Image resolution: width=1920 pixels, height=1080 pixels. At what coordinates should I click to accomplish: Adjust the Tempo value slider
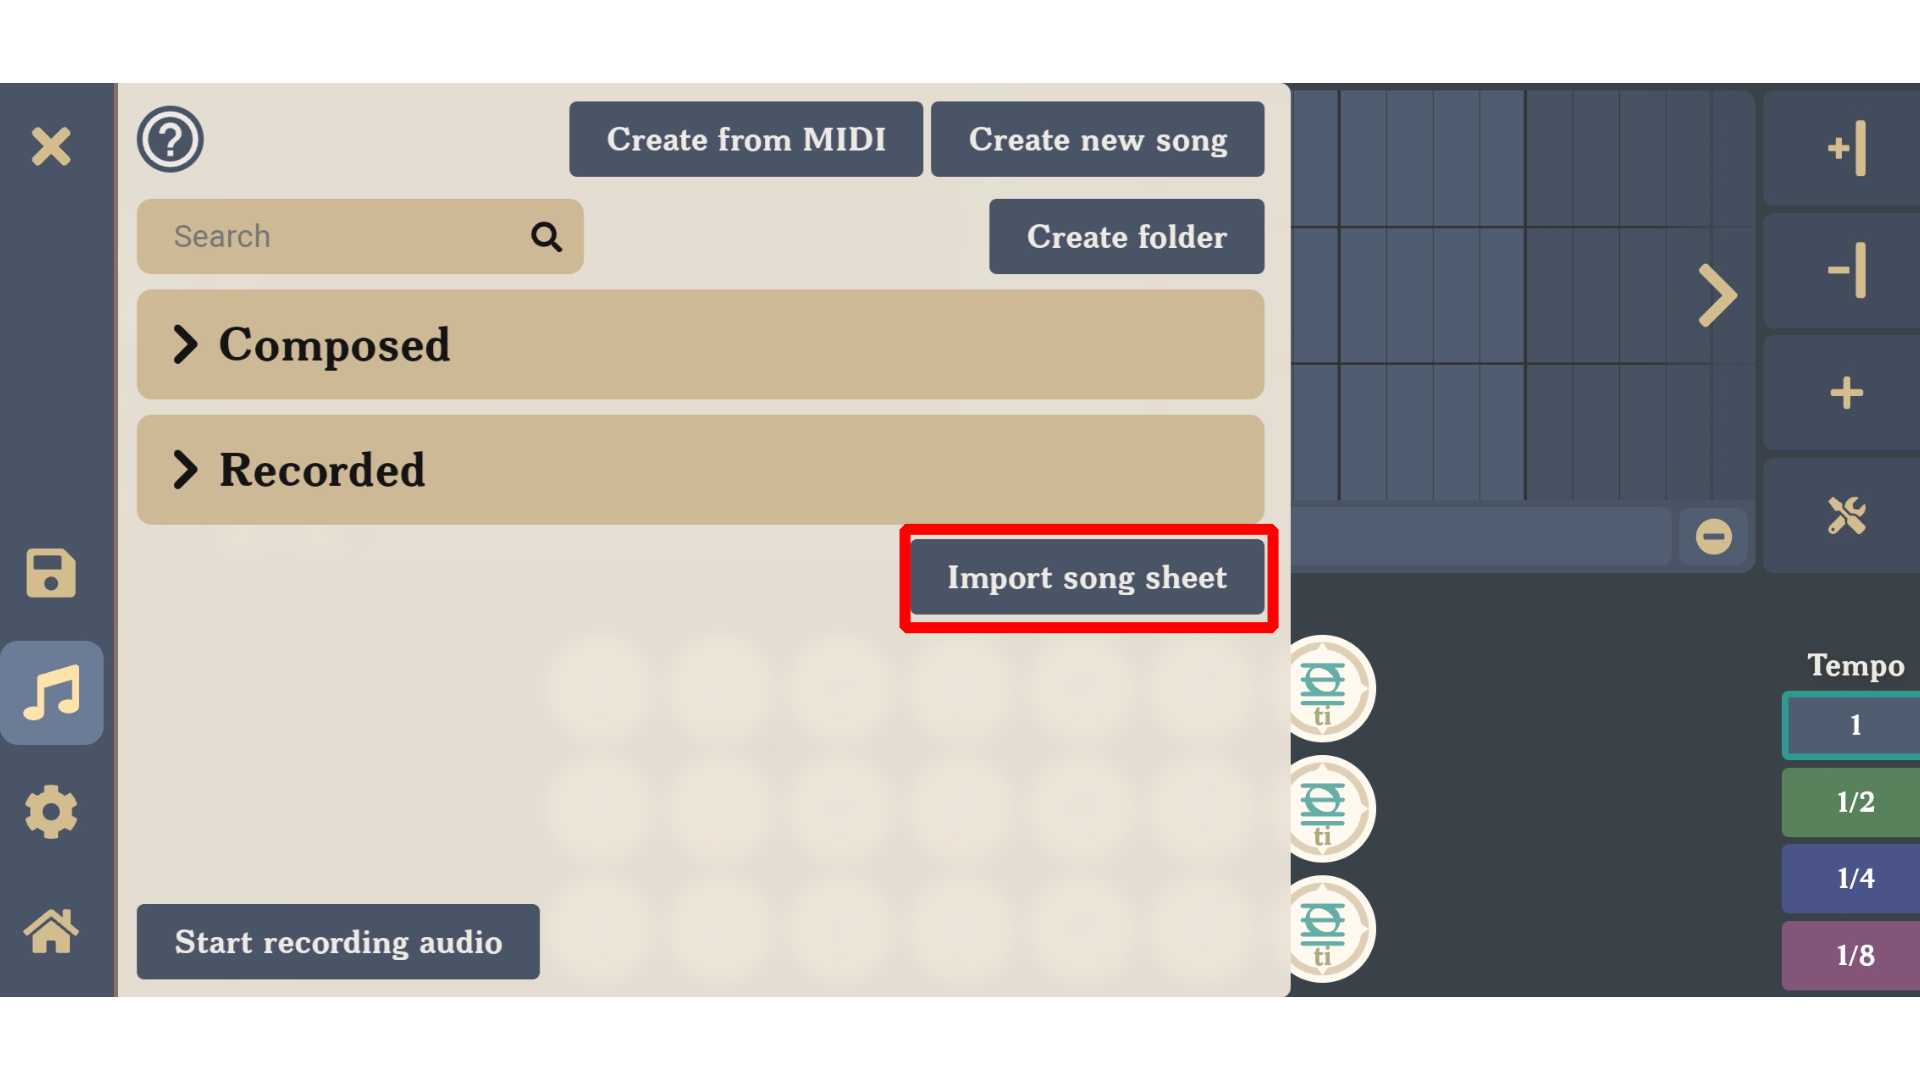pyautogui.click(x=1855, y=723)
